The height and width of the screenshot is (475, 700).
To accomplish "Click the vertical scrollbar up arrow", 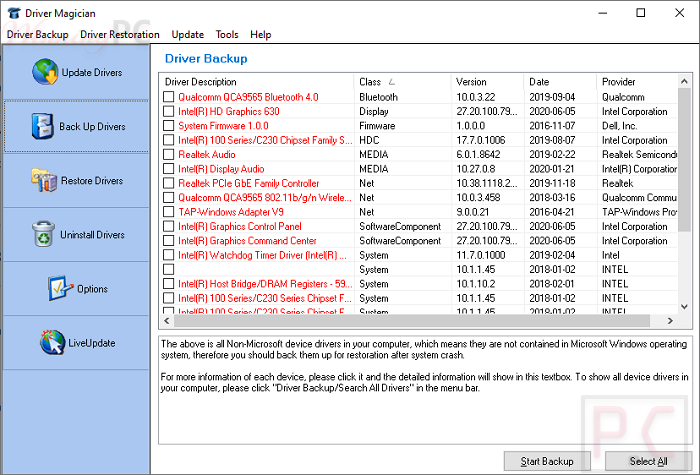I will tap(684, 81).
